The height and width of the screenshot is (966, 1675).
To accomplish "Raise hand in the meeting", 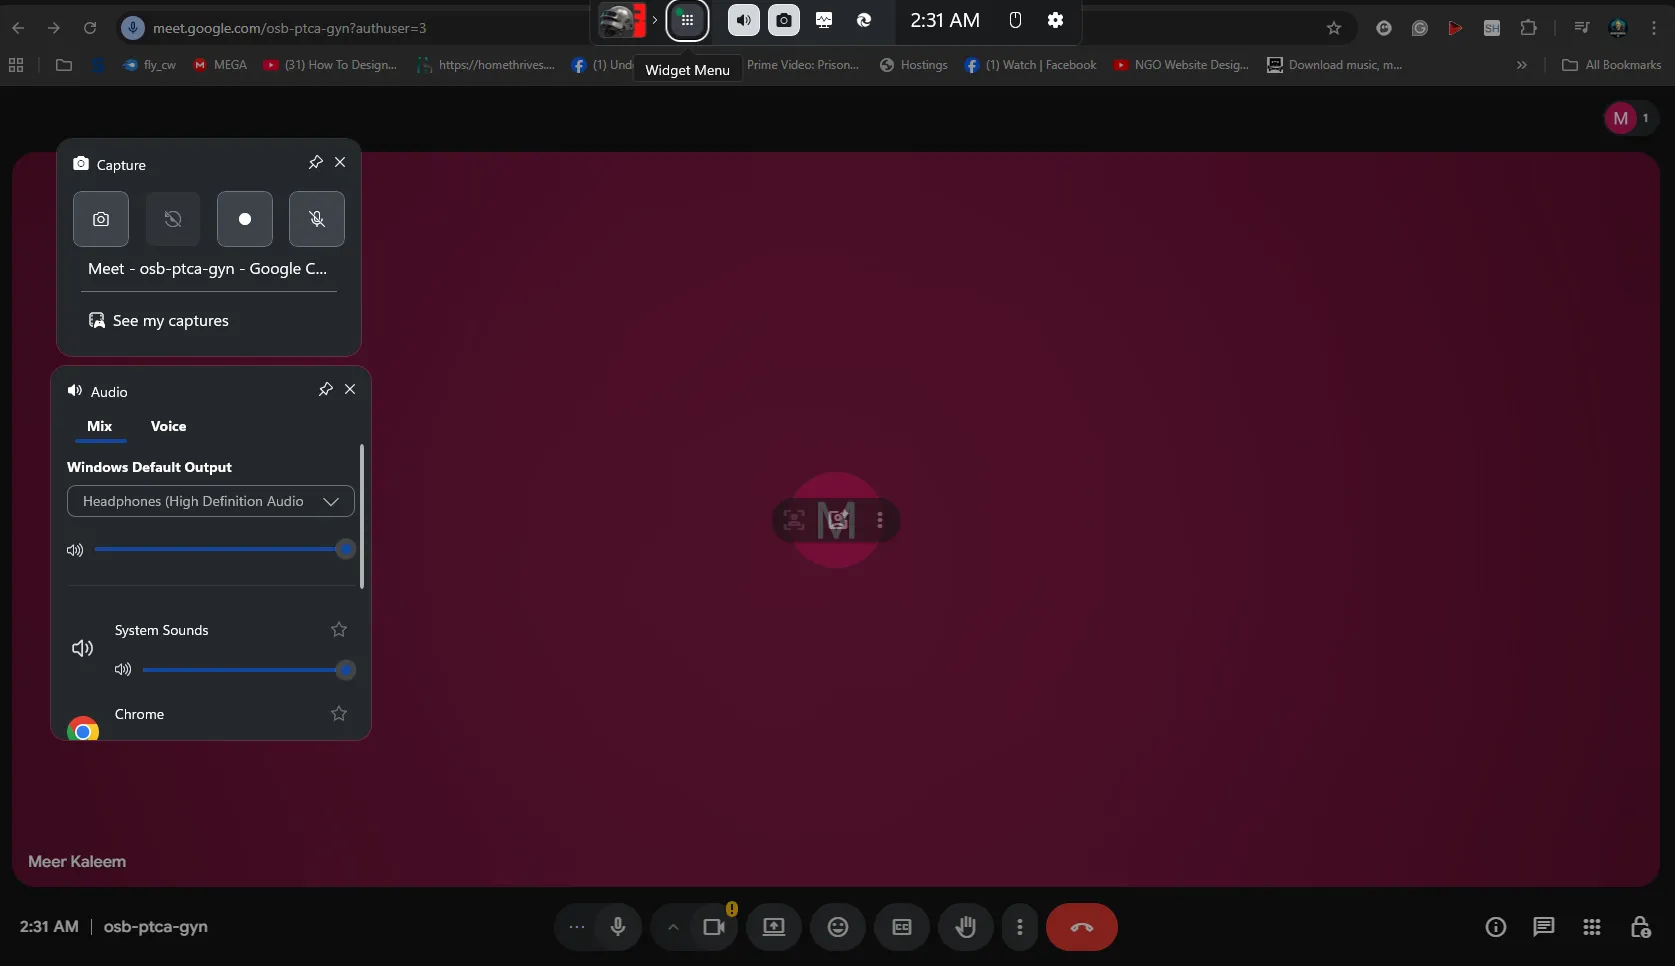I will (966, 927).
